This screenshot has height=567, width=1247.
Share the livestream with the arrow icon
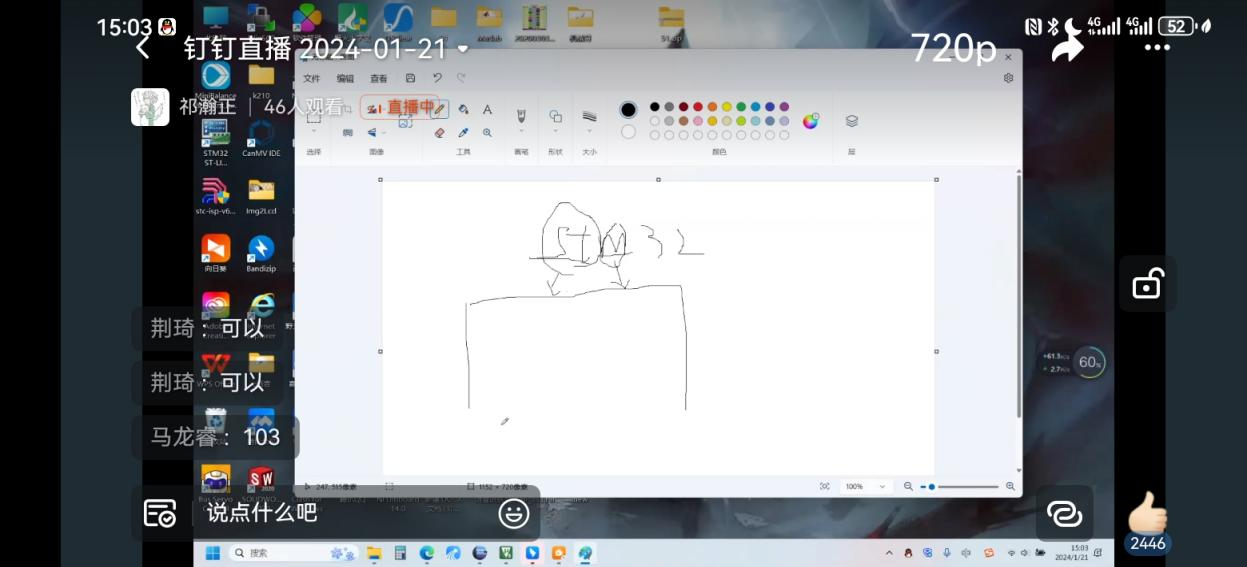tap(1068, 45)
